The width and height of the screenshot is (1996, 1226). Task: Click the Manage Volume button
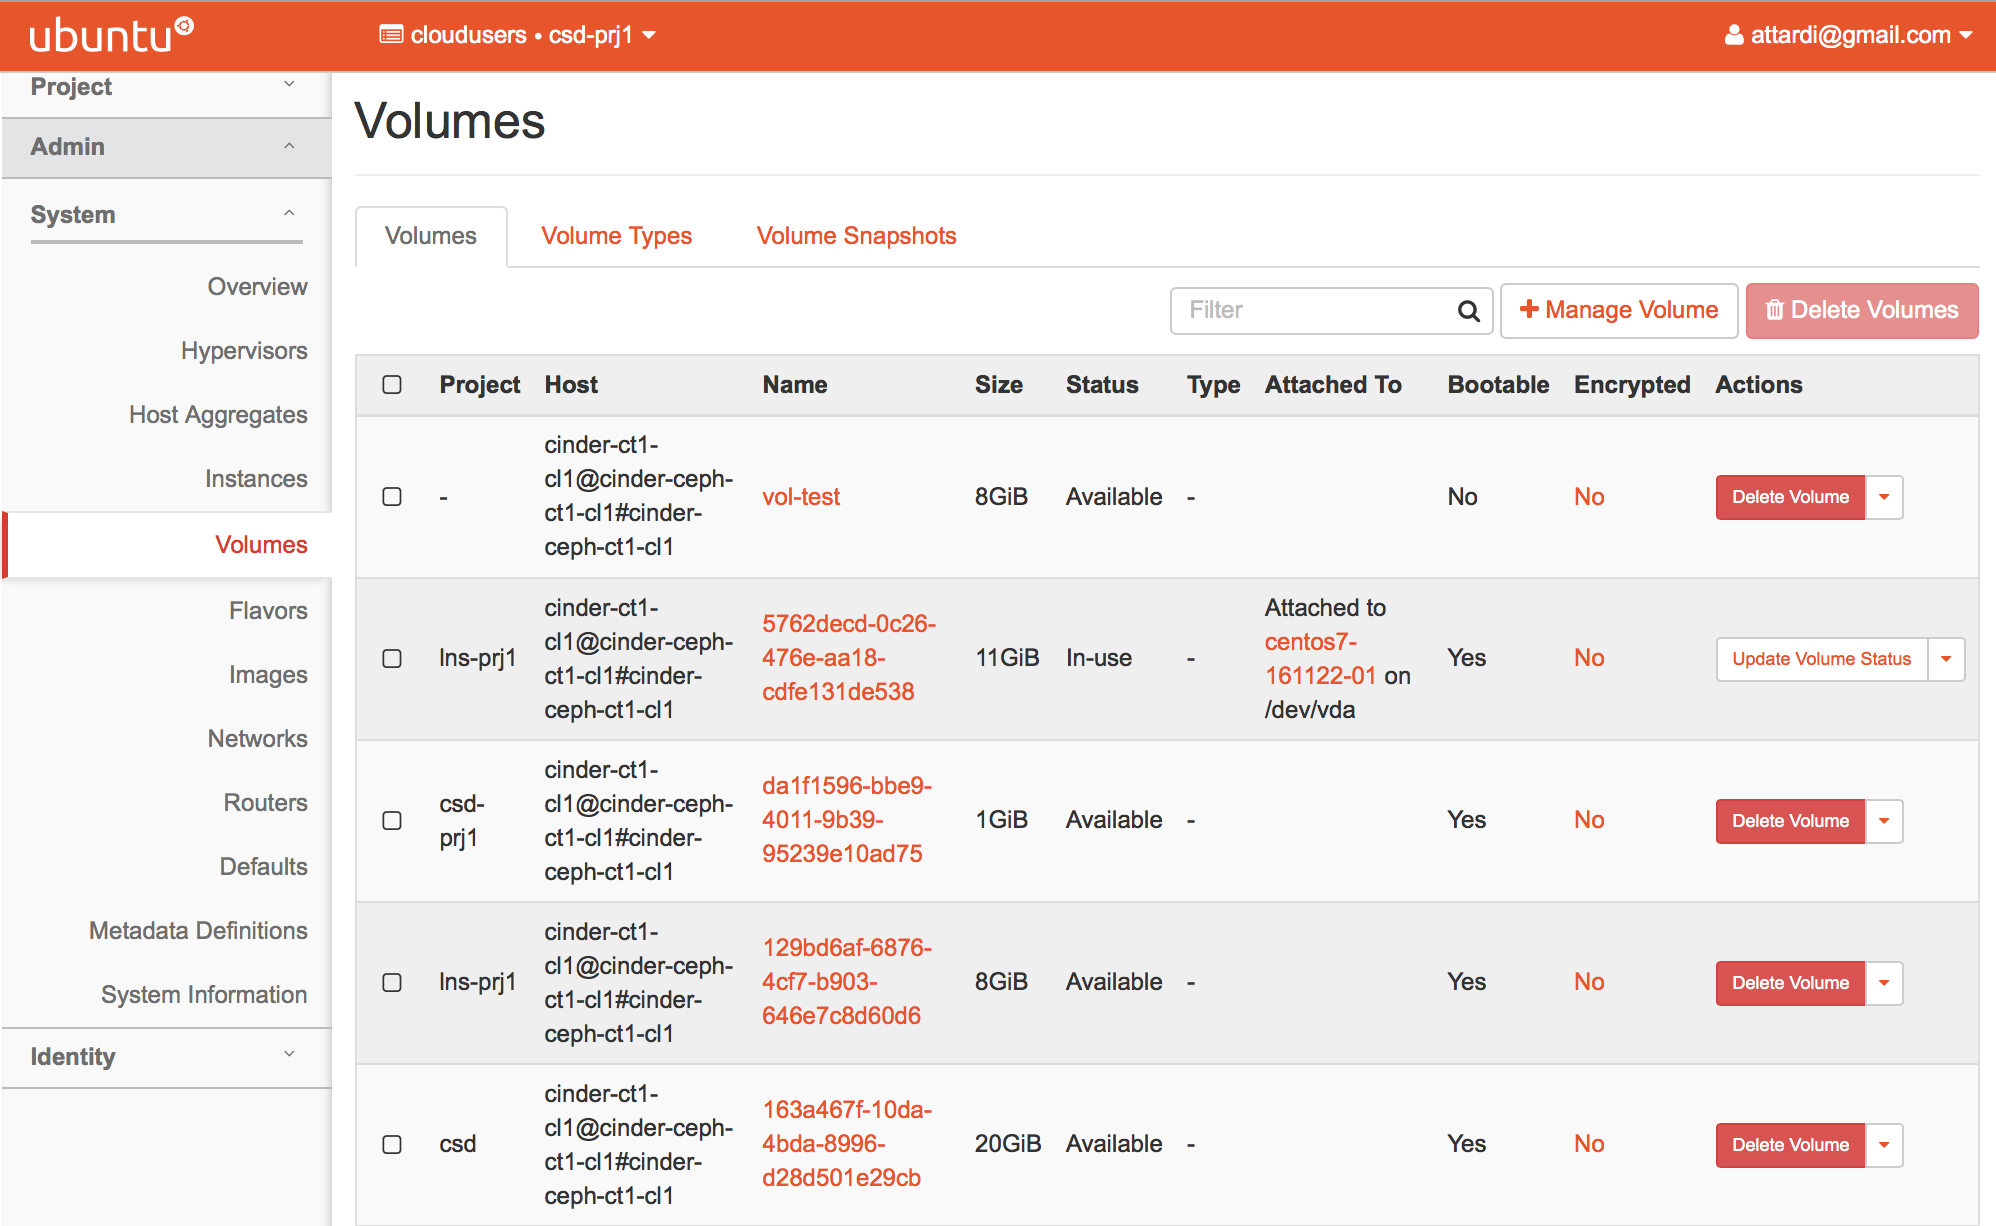pyautogui.click(x=1618, y=311)
